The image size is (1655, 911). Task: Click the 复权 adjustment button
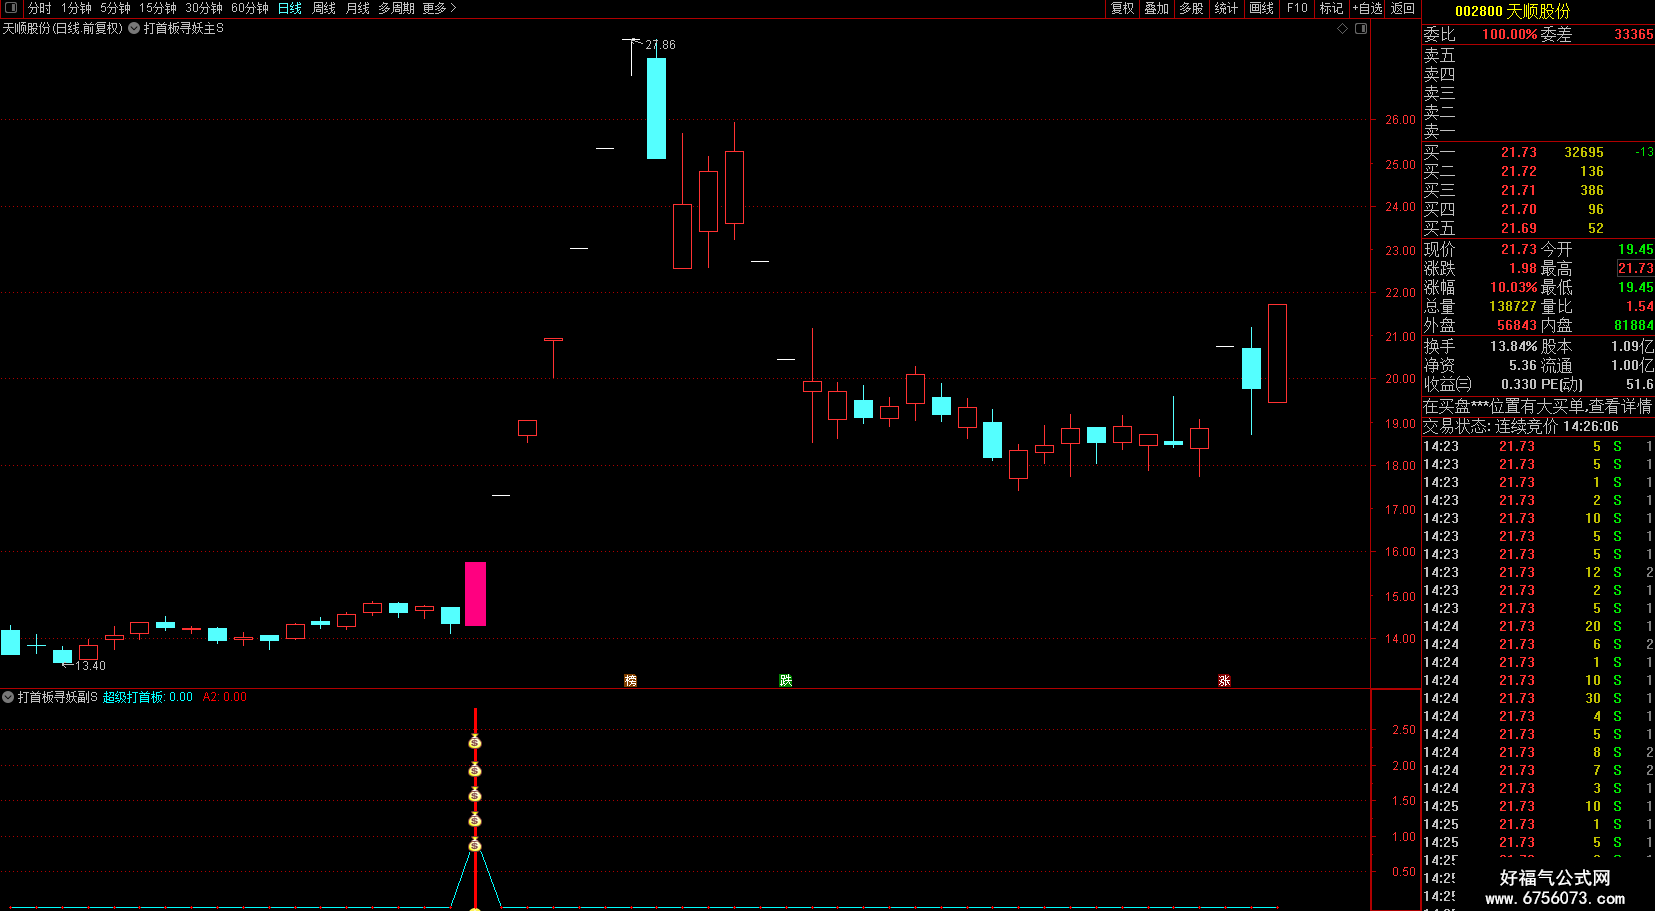click(x=1123, y=8)
